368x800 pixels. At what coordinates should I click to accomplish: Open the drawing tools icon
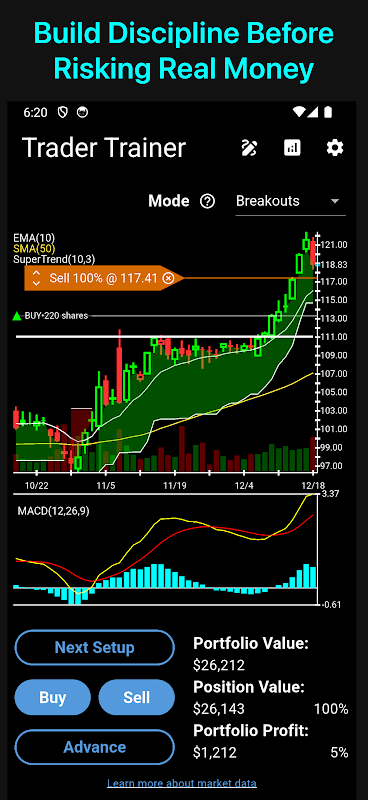249,148
